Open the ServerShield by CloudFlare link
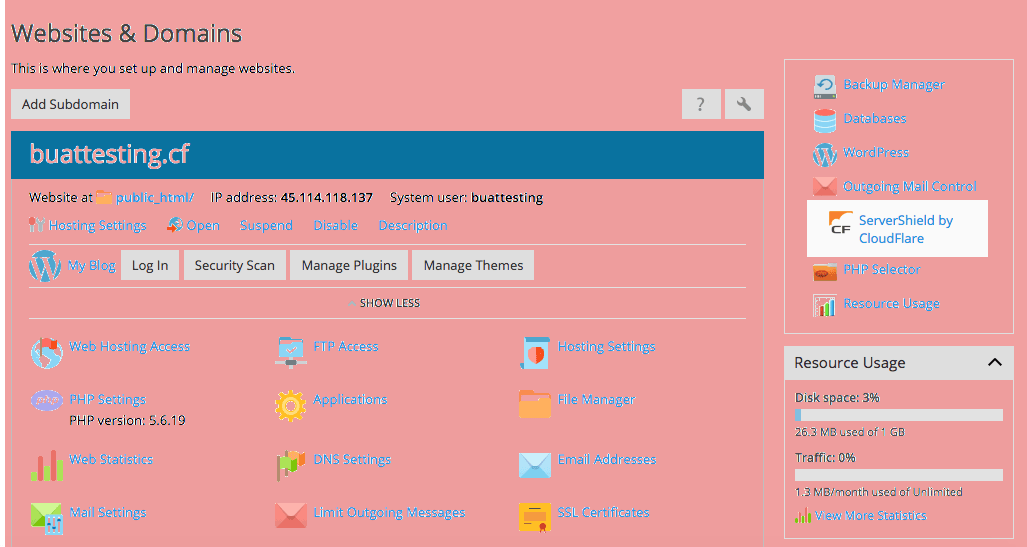1027x547 pixels. tap(905, 229)
